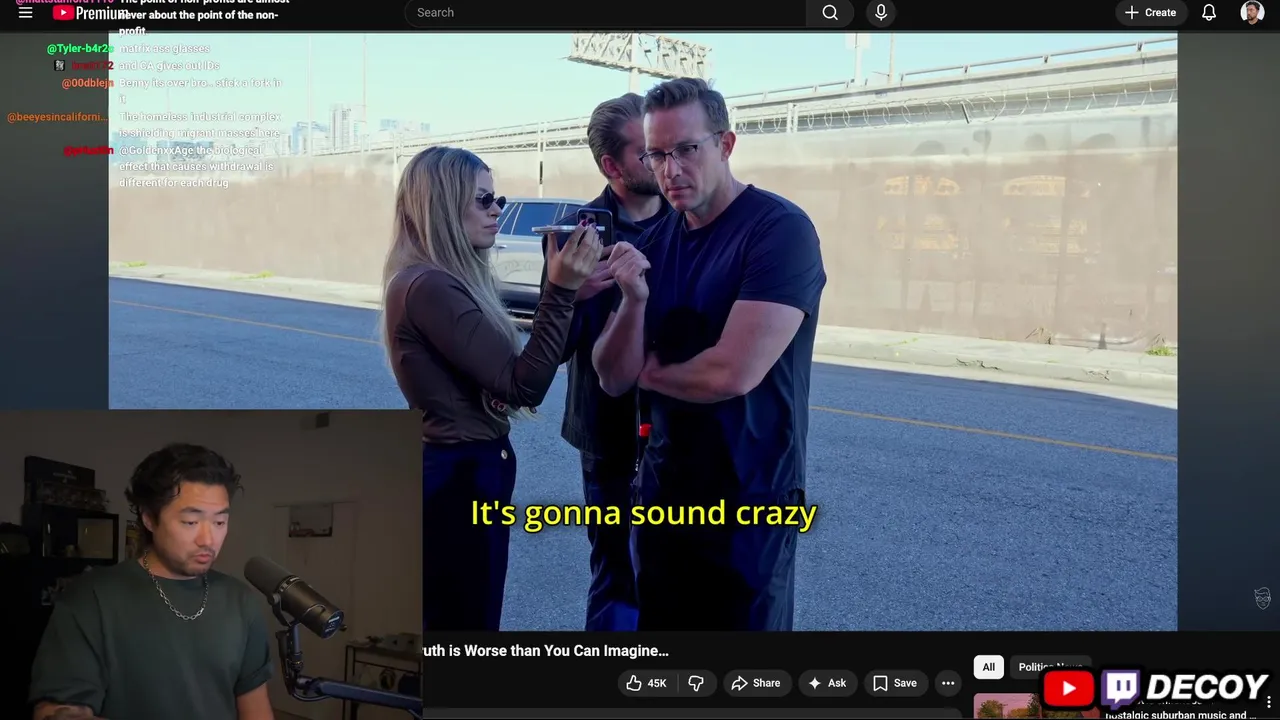Select the All filter chip
Screen dimensions: 1280x720
[988, 667]
